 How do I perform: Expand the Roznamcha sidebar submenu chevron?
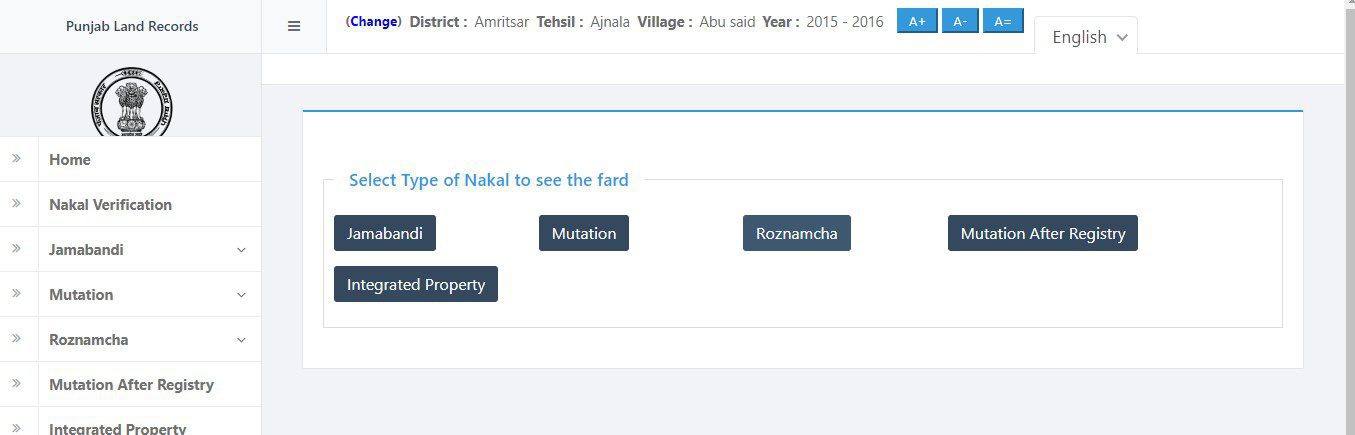click(x=241, y=340)
